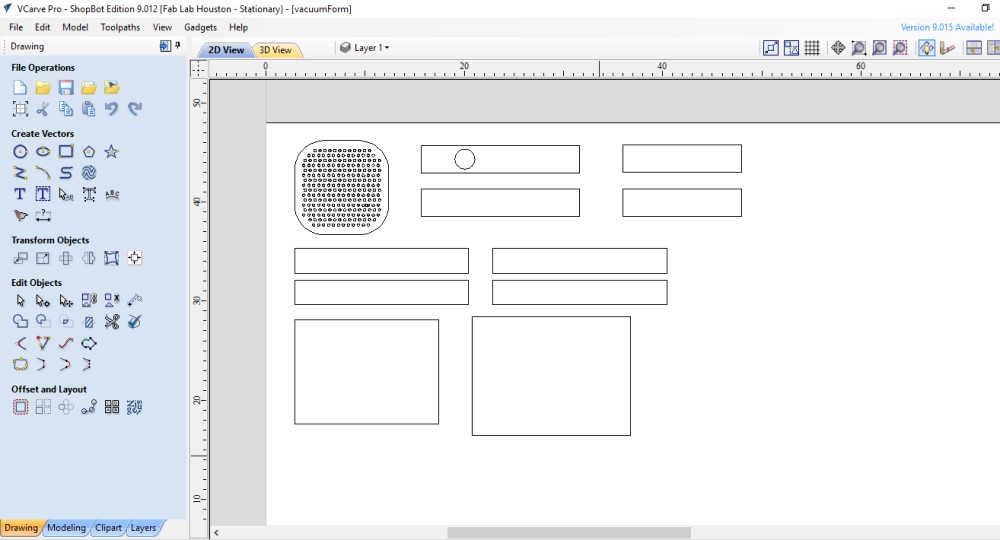Image resolution: width=1000 pixels, height=540 pixels.
Task: Click the Copy icon in File Operations
Action: click(x=66, y=109)
